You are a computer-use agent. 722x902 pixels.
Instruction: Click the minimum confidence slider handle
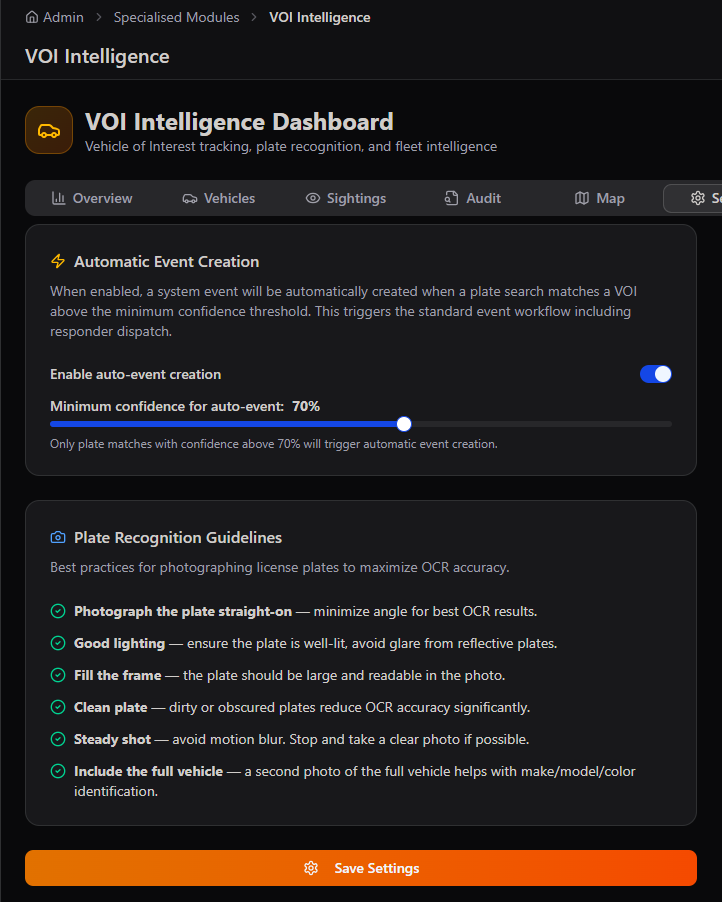[404, 424]
